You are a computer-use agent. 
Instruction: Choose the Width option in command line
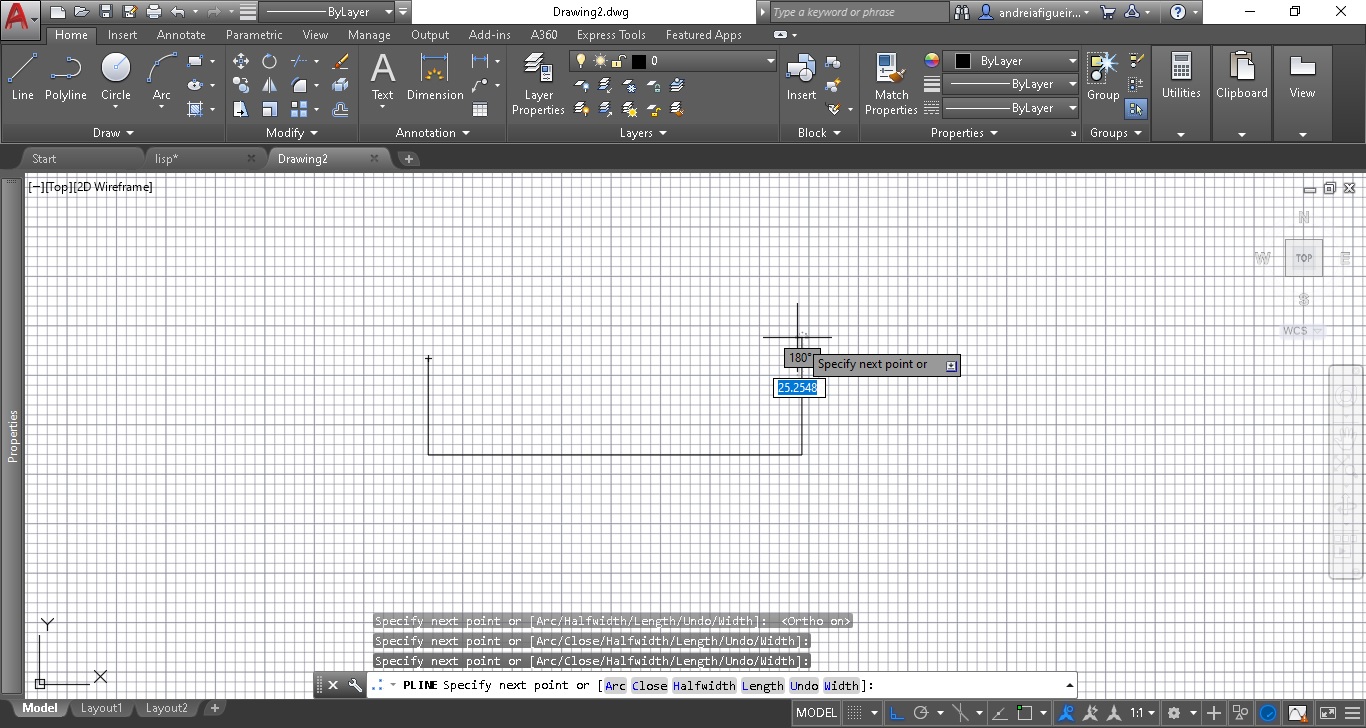coord(841,685)
